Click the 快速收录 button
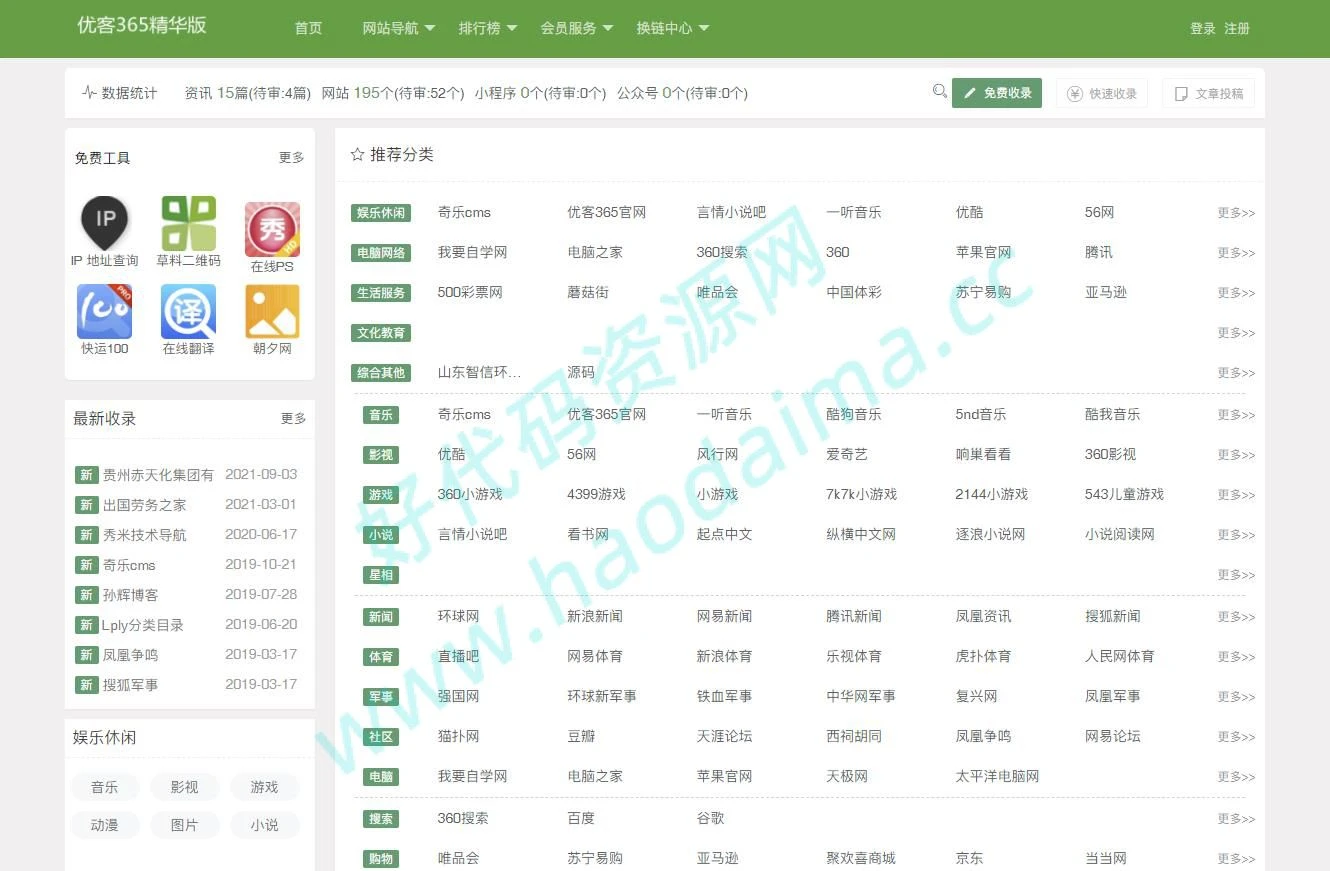Viewport: 1330px width, 871px height. 1102,93
